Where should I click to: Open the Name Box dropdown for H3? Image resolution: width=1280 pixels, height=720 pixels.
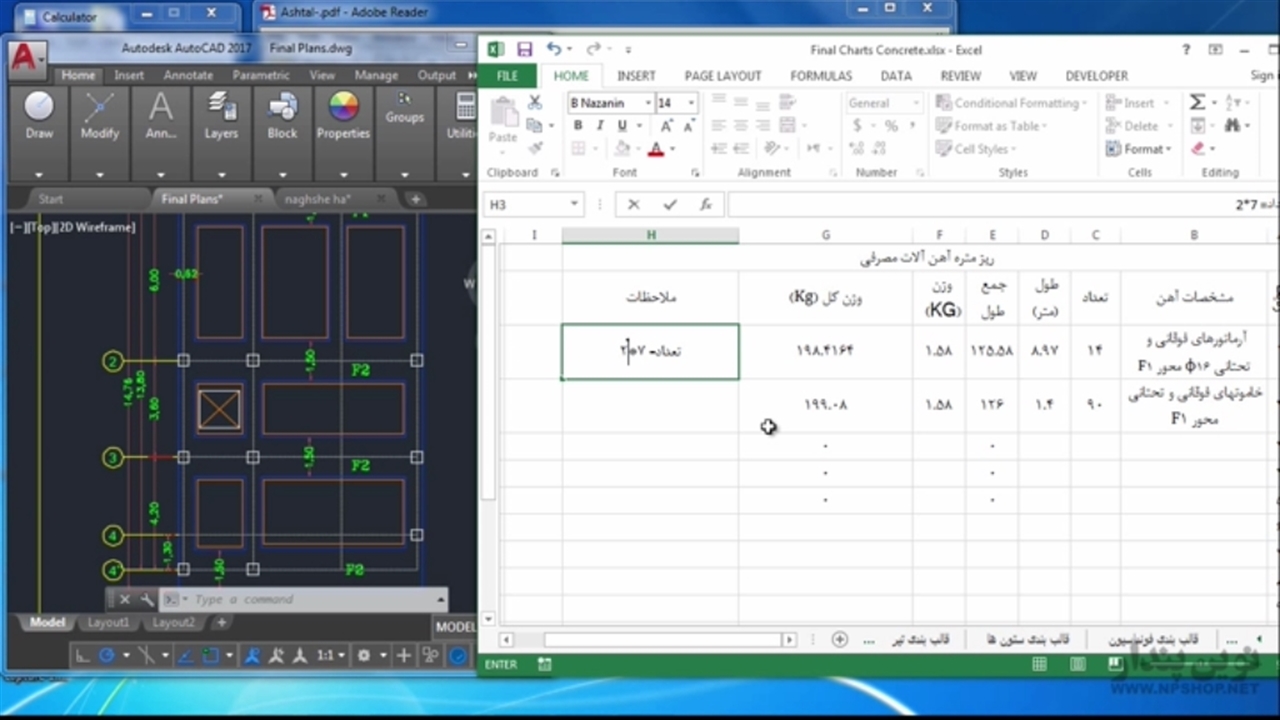(574, 204)
